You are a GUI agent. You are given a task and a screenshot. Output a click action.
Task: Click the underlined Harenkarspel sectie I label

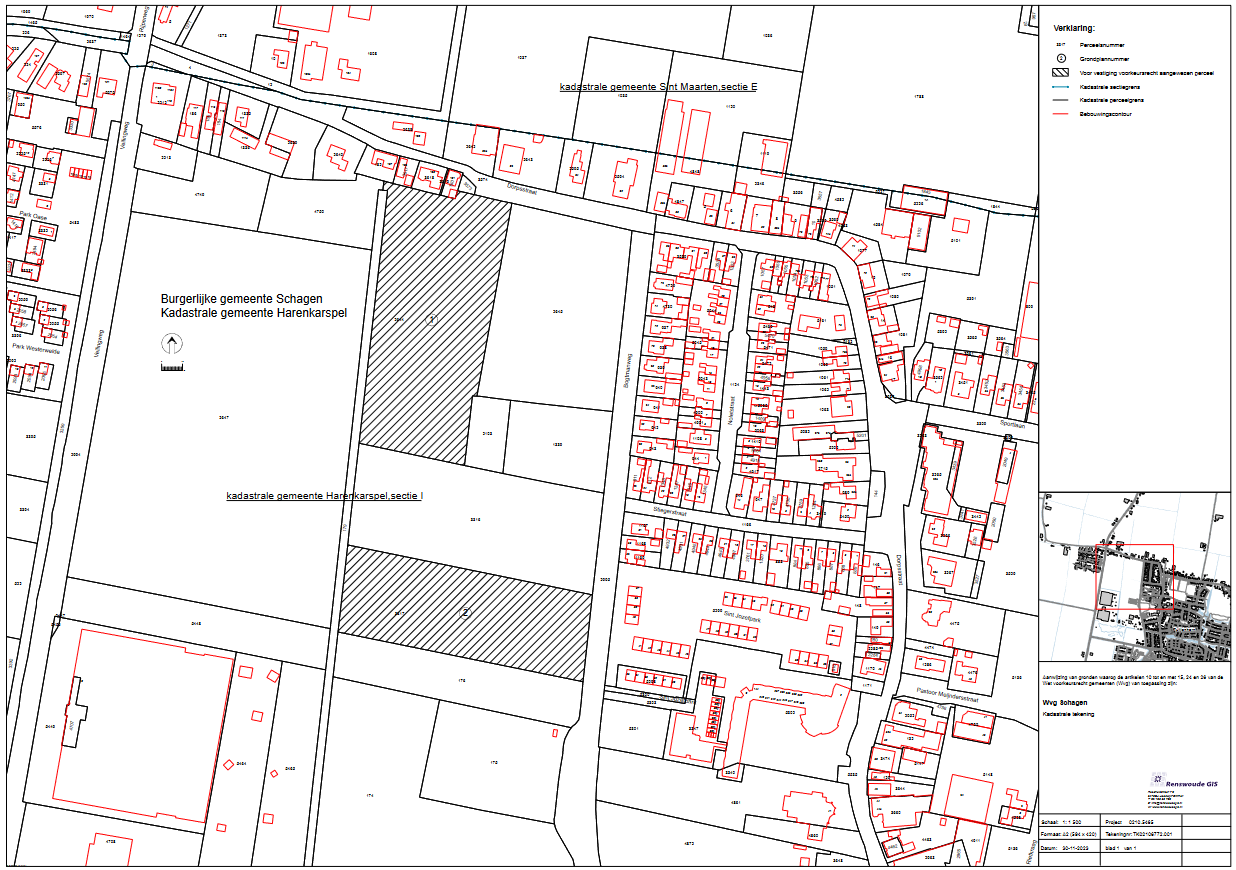[325, 496]
